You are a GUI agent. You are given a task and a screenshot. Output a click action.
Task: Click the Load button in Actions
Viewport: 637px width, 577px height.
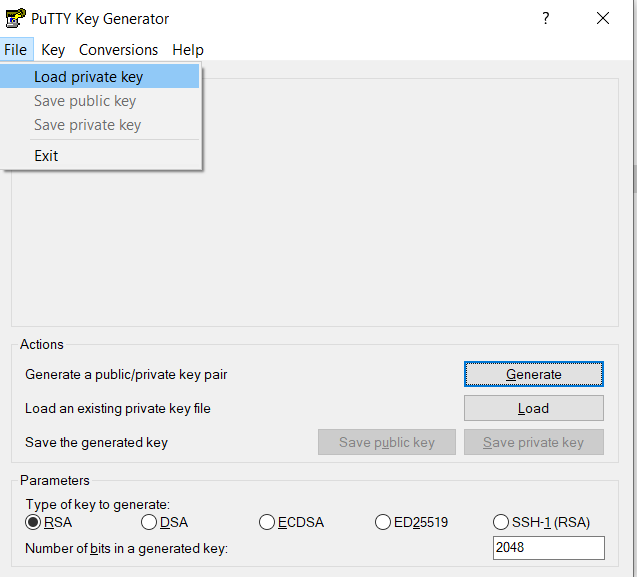[x=533, y=408]
